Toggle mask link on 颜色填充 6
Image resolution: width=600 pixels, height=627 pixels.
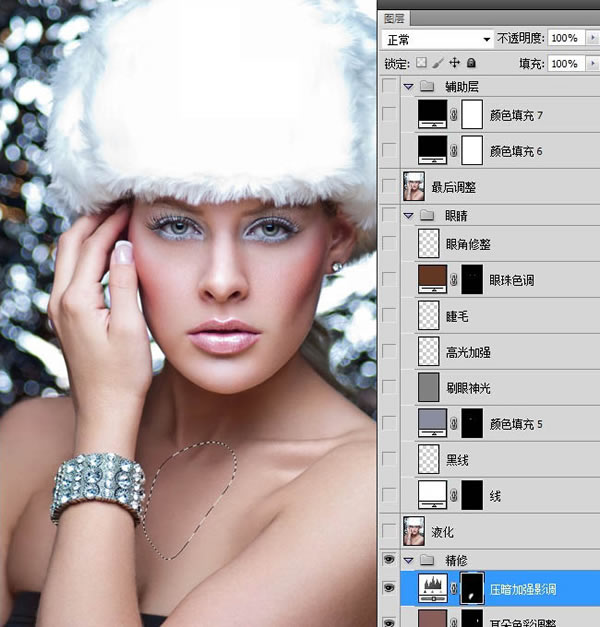(x=454, y=151)
